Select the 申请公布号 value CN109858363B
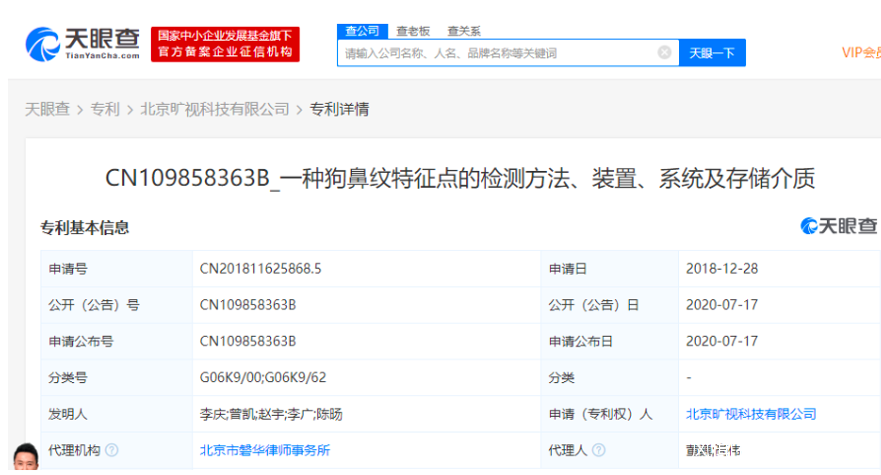 click(247, 341)
